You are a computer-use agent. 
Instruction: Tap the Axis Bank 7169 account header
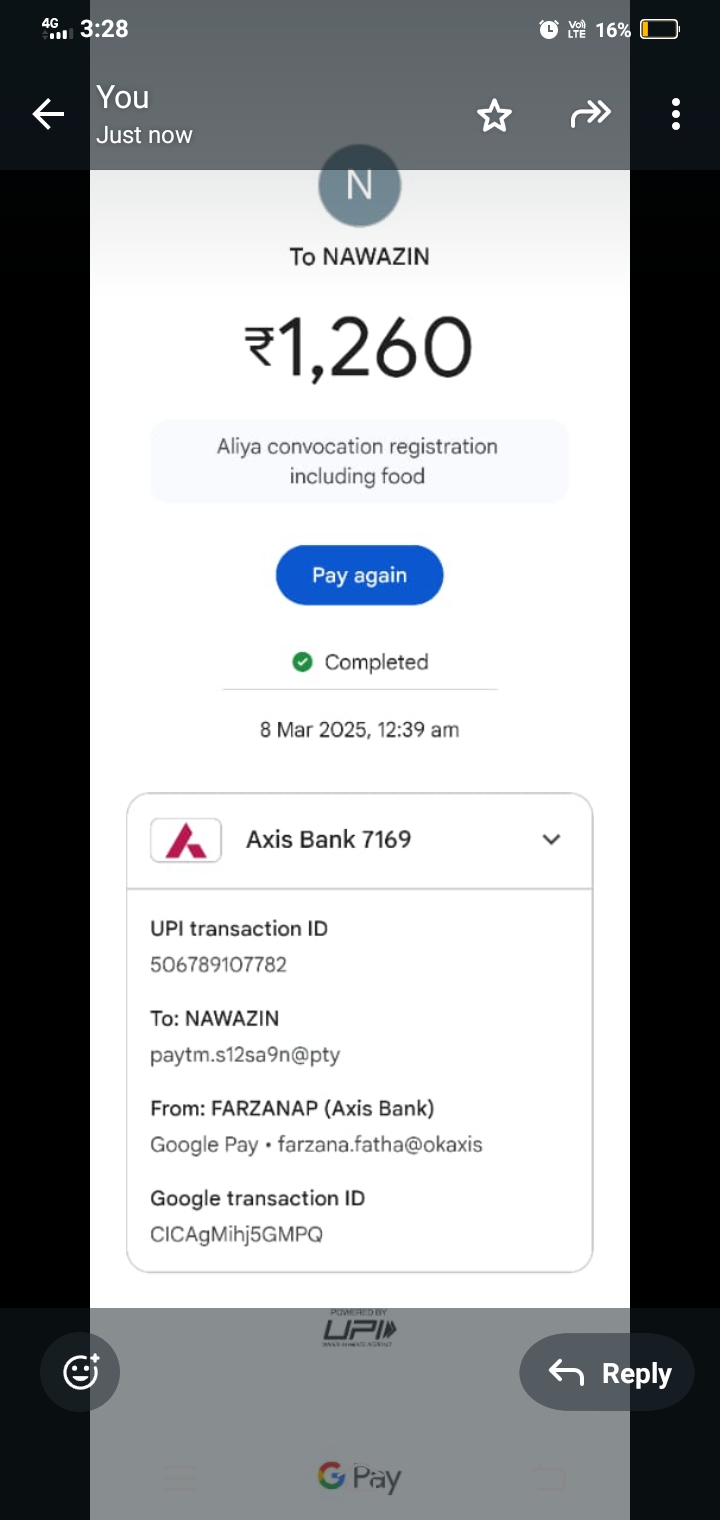point(329,840)
